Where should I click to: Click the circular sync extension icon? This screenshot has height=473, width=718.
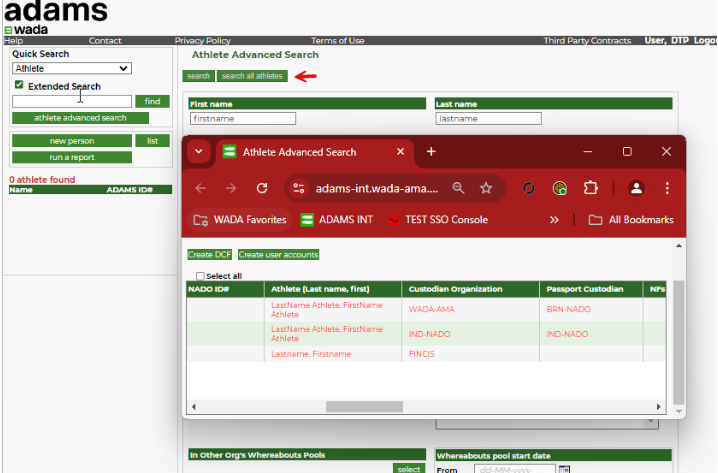pos(529,188)
